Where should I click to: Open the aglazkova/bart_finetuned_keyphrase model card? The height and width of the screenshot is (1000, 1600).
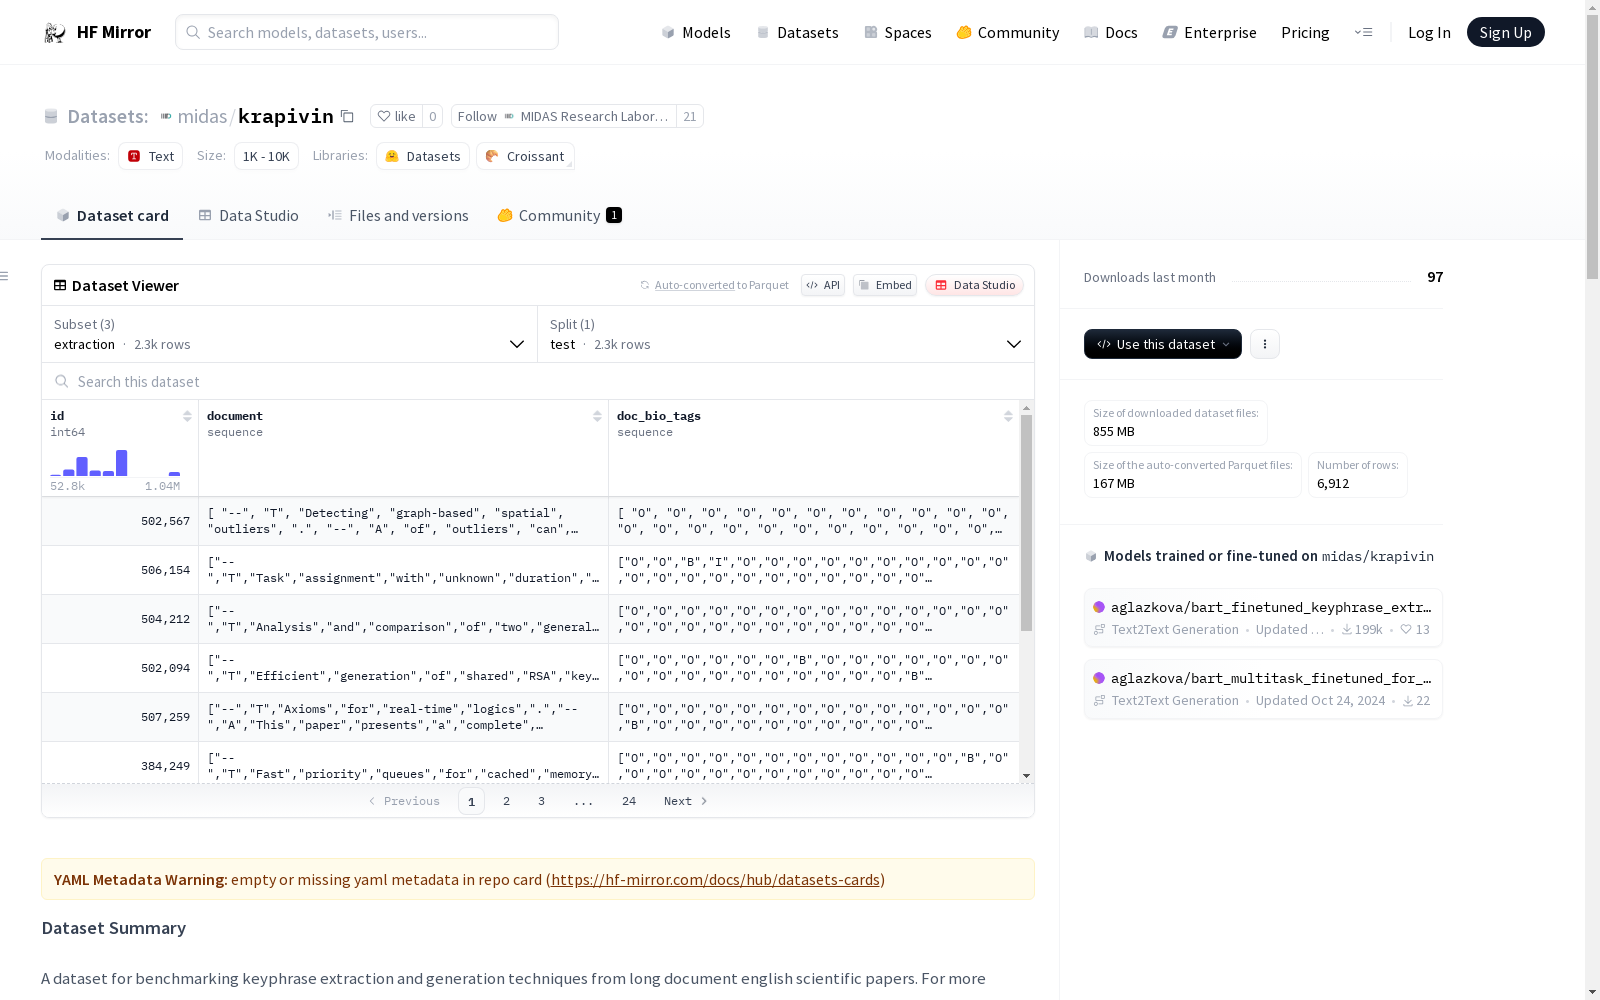tap(1263, 618)
